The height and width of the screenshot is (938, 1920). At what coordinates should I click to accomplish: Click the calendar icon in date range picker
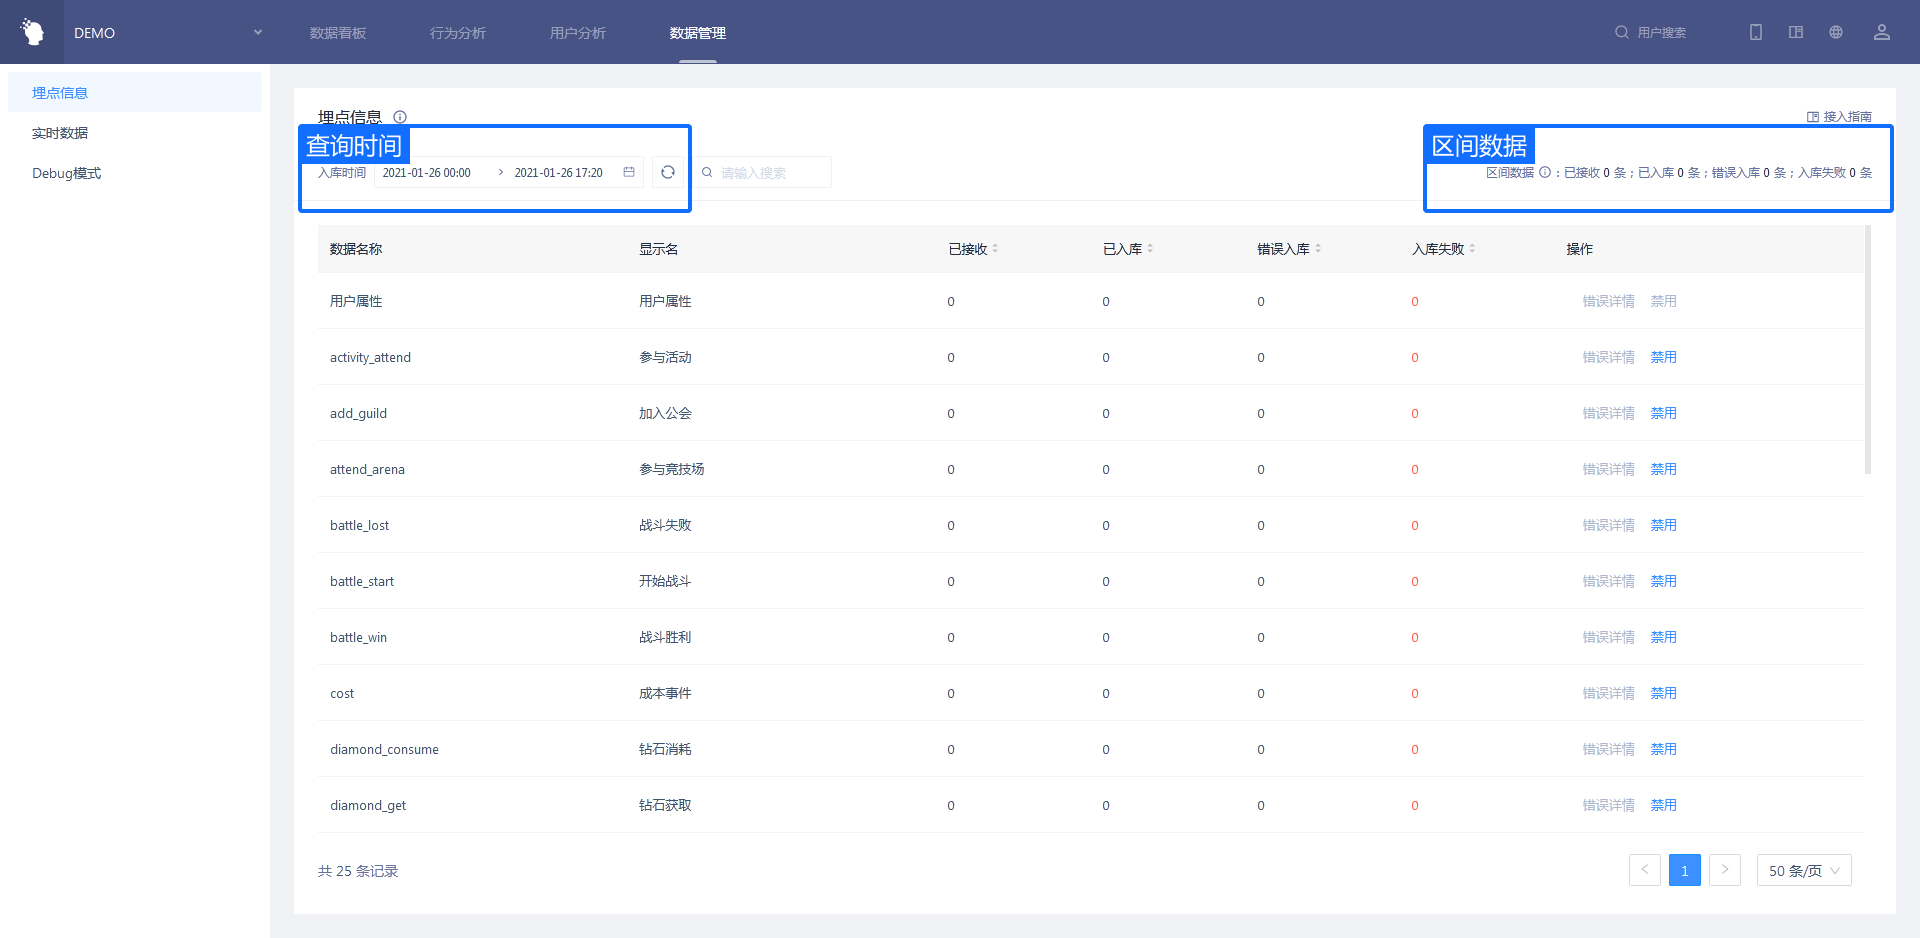[629, 172]
